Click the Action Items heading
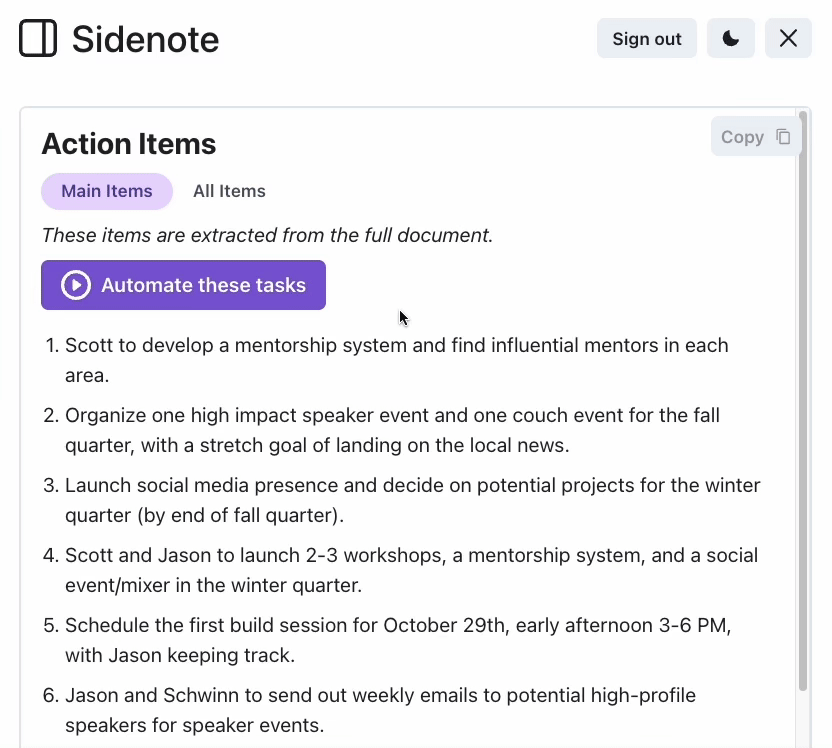This screenshot has height=748, width=832. 129,144
